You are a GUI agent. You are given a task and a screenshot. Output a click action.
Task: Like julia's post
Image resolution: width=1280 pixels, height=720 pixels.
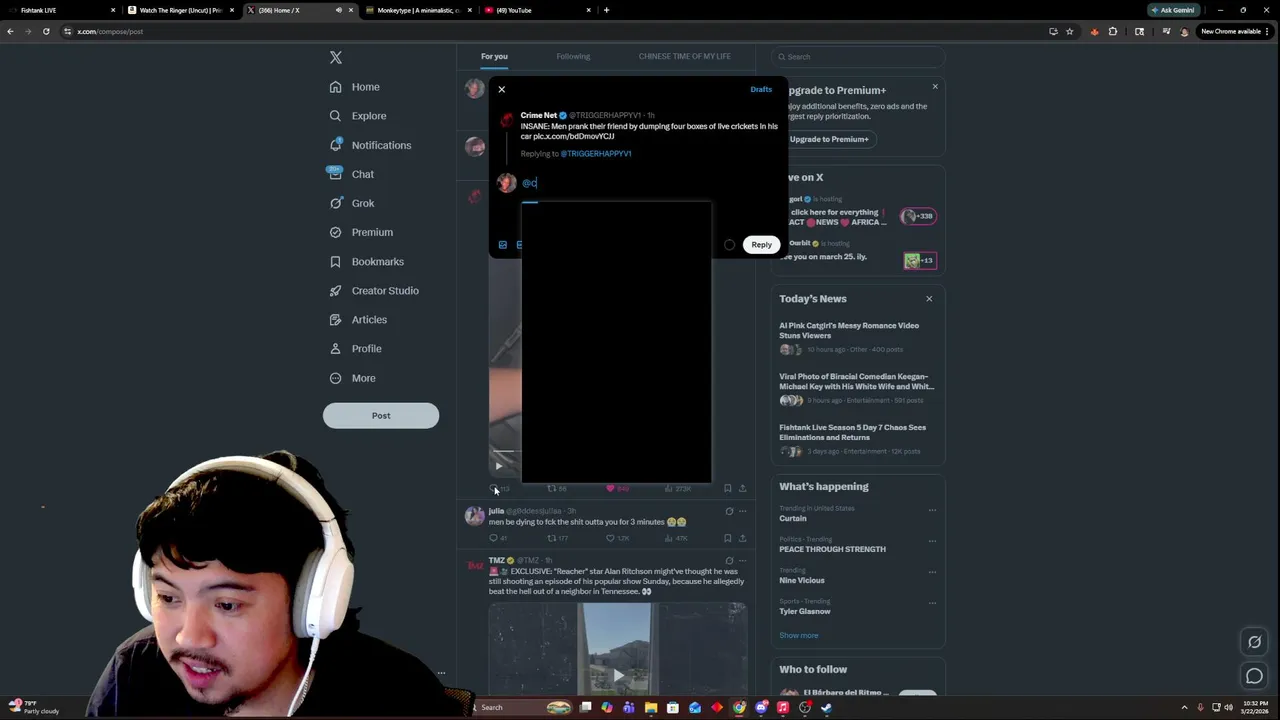[x=610, y=538]
